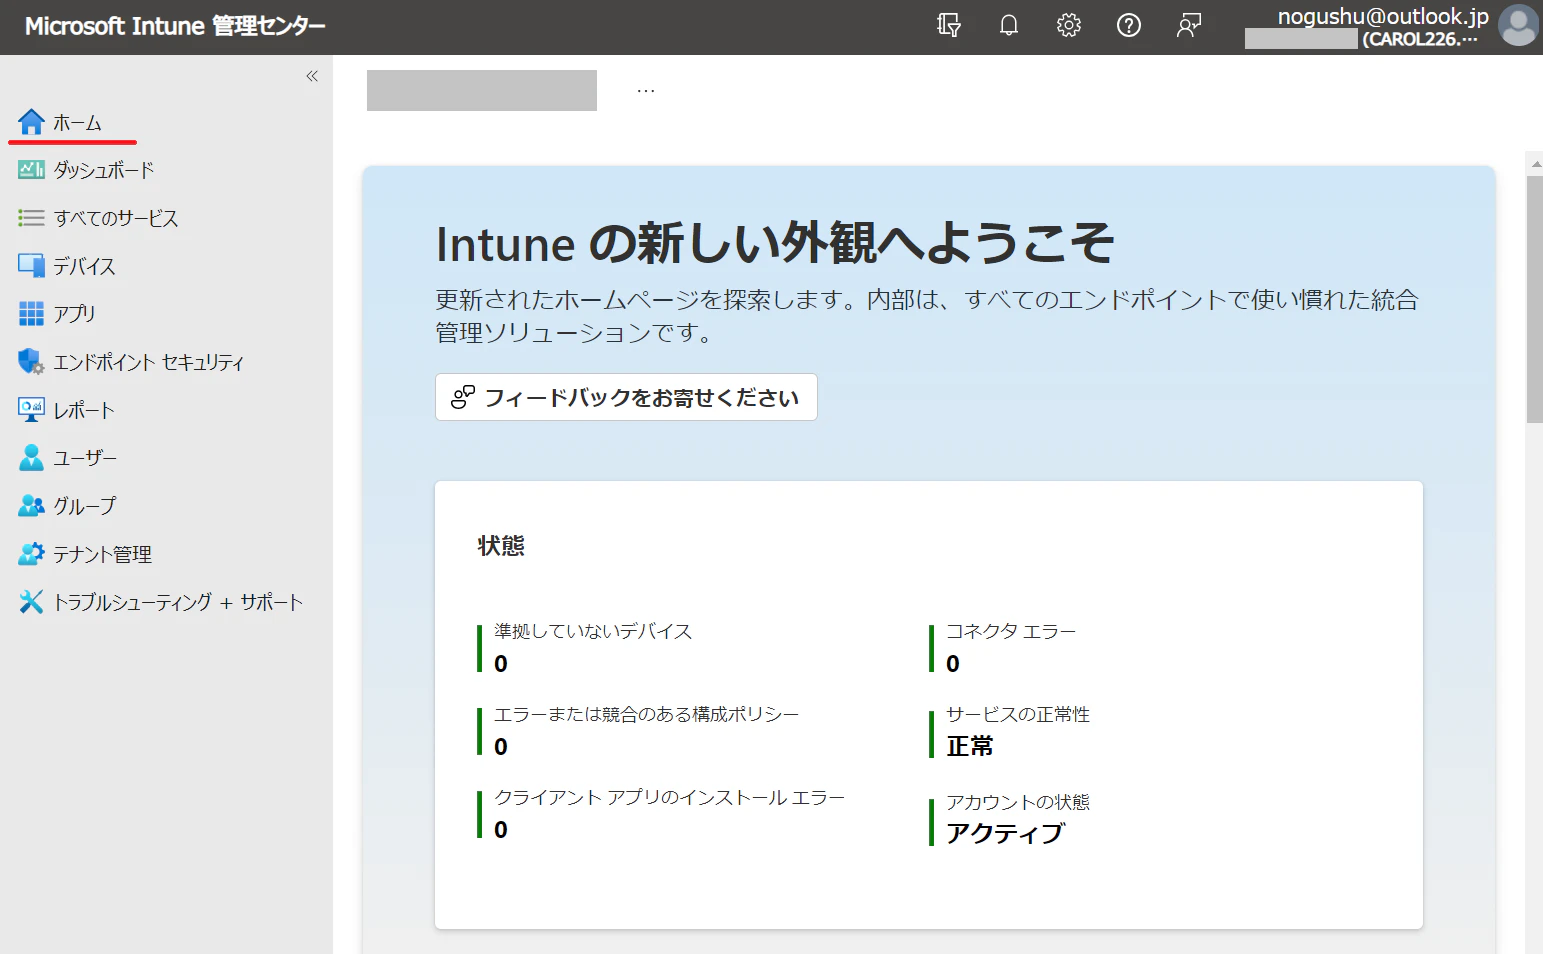
Task: Click the nogushu@outlook.jp account name
Action: [x=1383, y=16]
